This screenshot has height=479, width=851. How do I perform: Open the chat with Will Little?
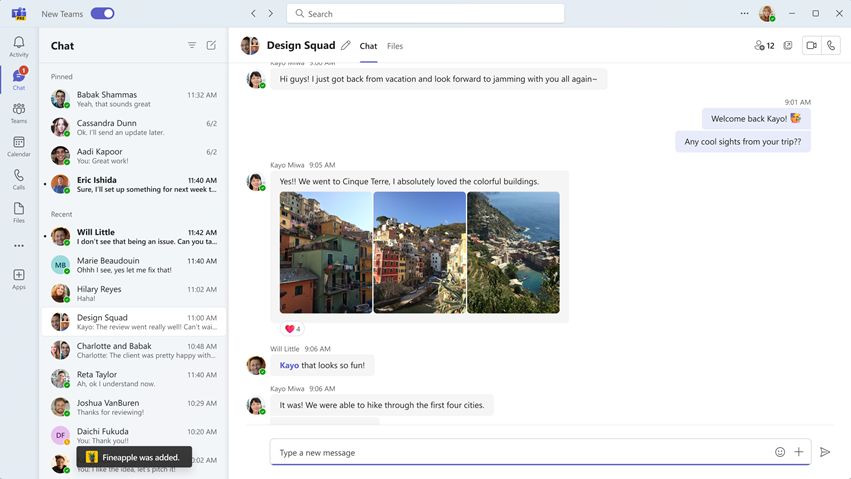coord(134,237)
